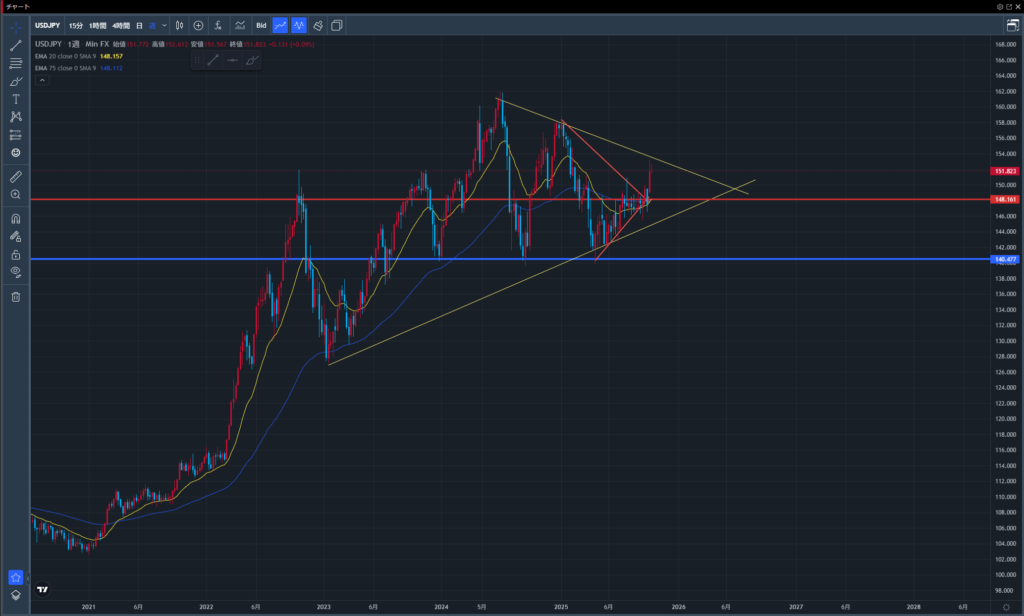Click the zoom in magnifier tool
This screenshot has width=1024, height=616.
(16, 194)
